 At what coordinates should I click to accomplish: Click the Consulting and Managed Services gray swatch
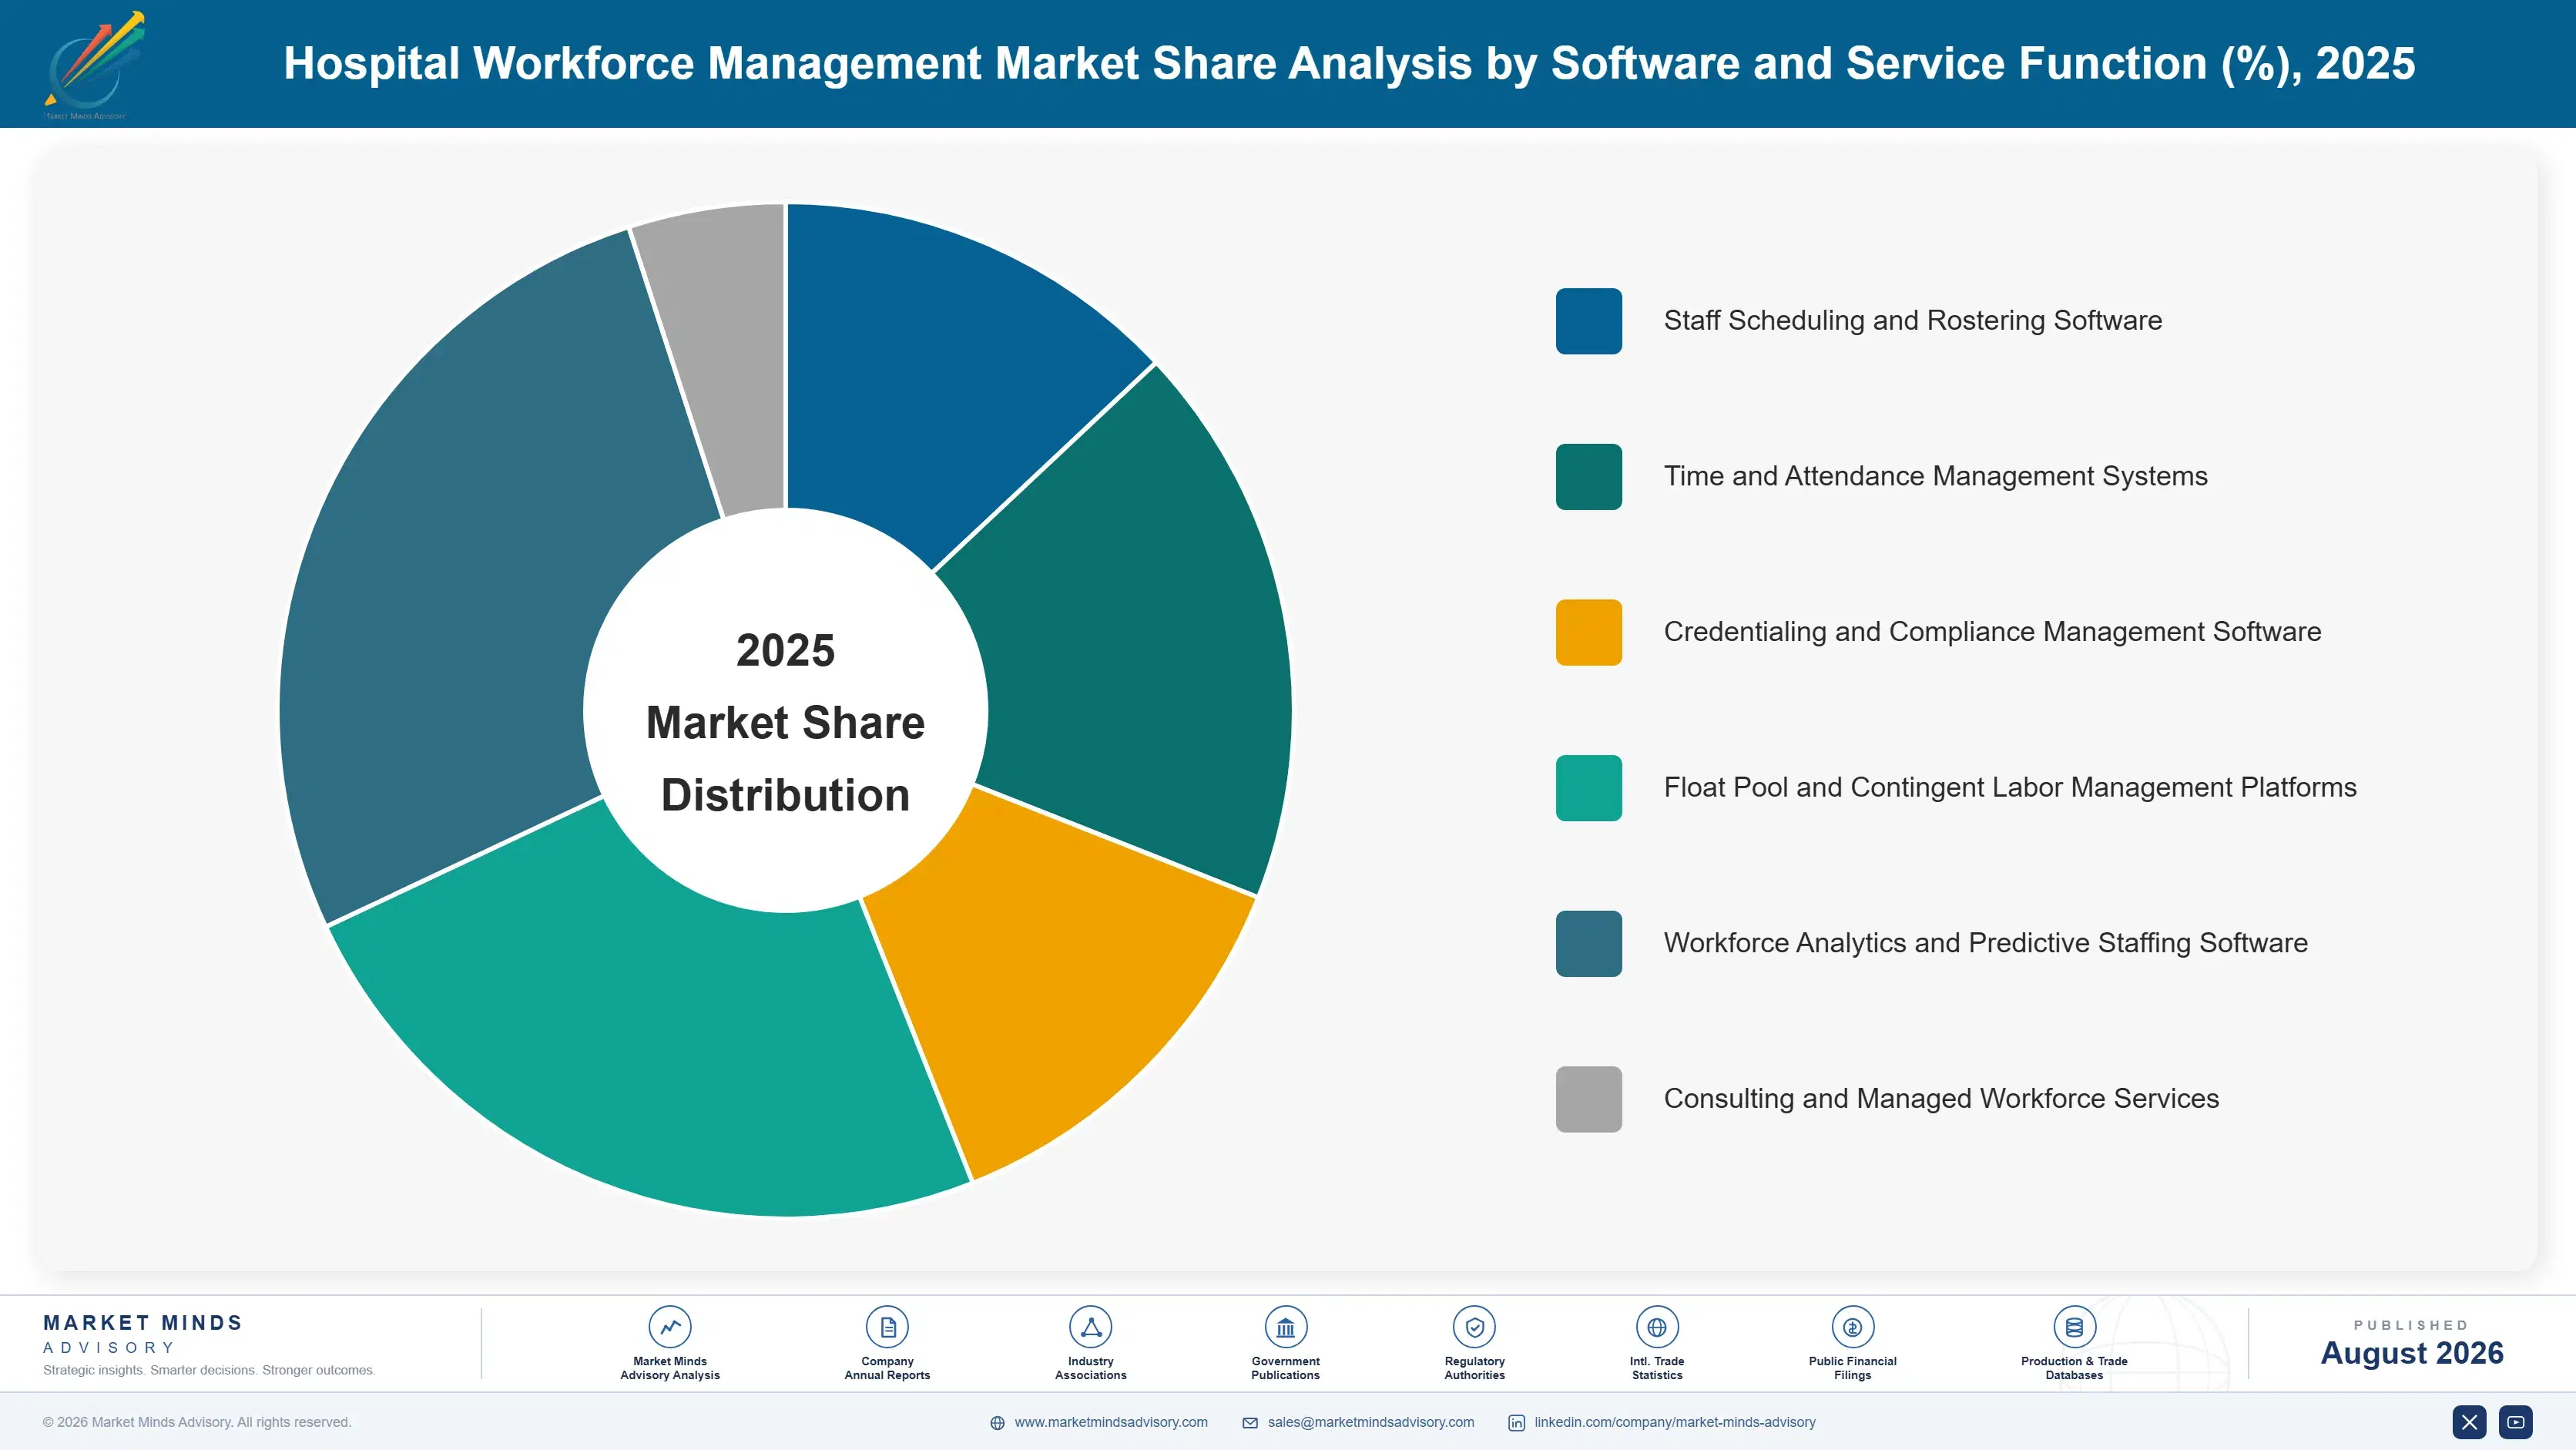[1588, 1099]
